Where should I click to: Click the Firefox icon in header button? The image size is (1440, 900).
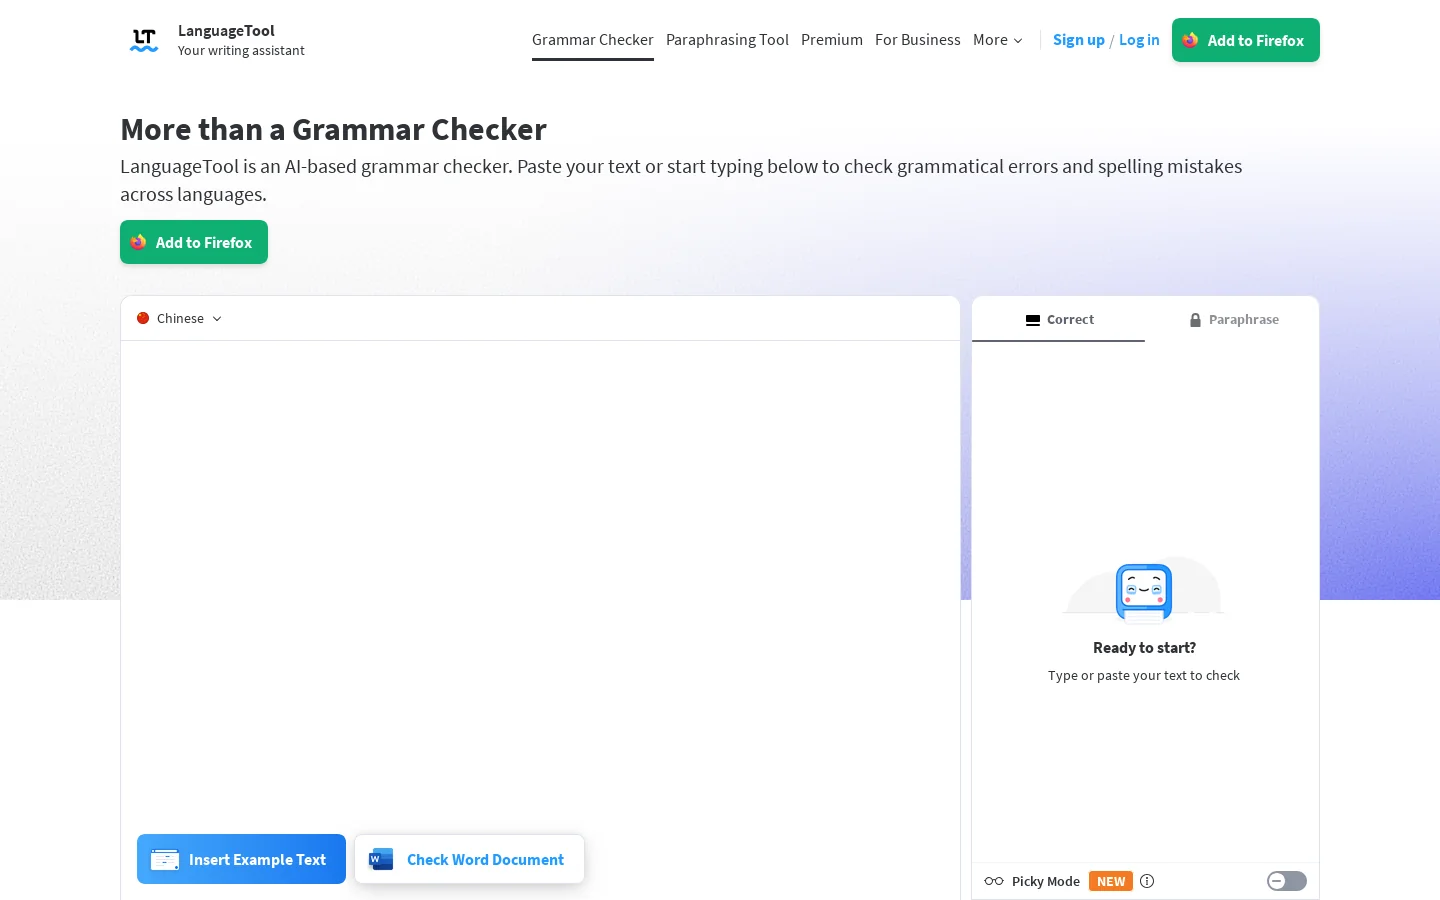click(x=1190, y=40)
